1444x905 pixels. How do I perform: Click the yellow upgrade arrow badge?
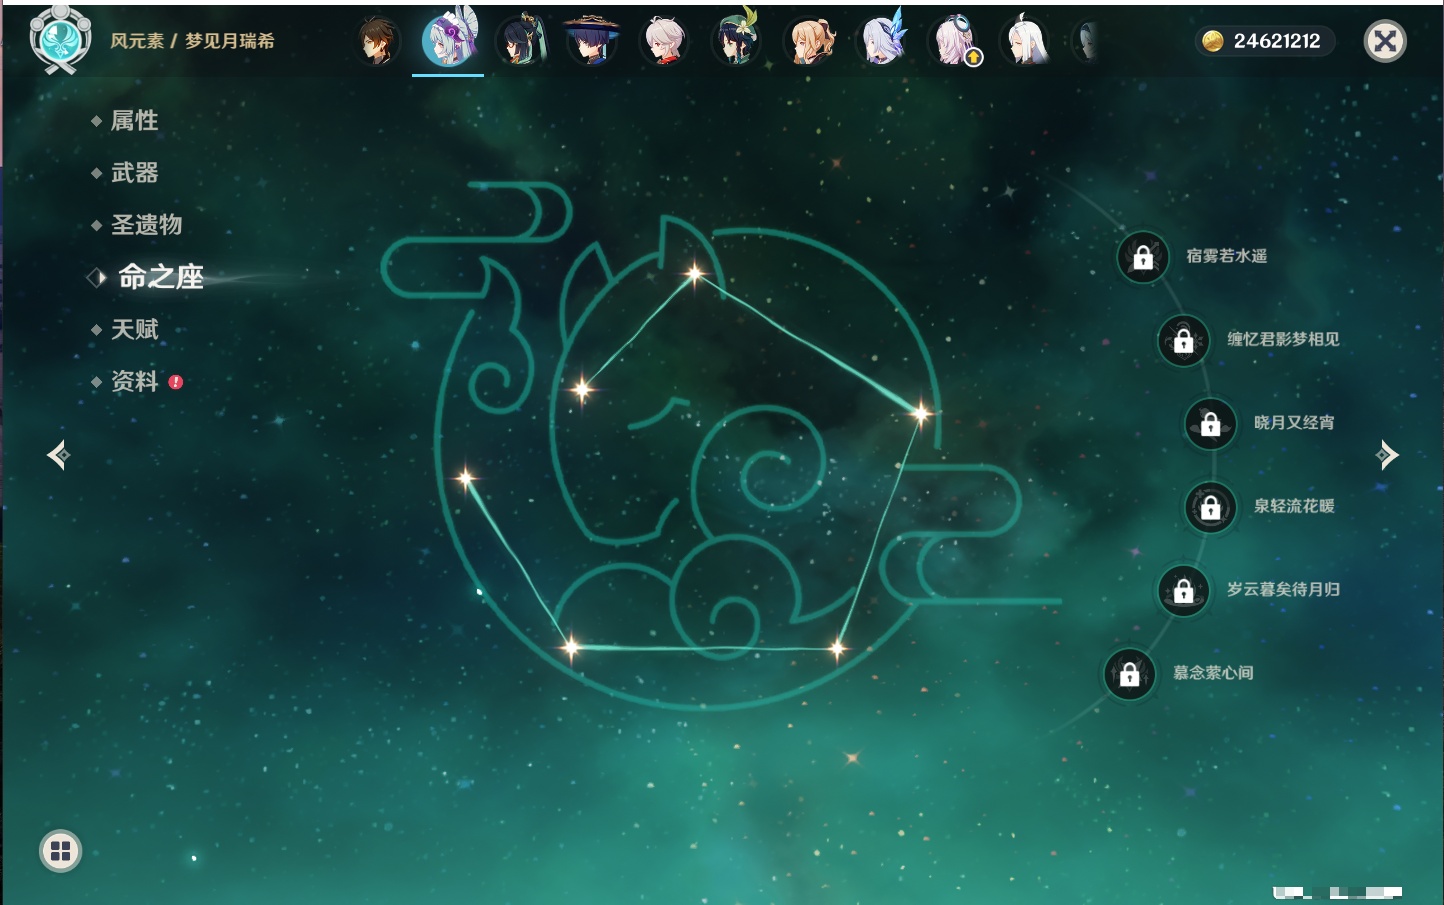[973, 57]
